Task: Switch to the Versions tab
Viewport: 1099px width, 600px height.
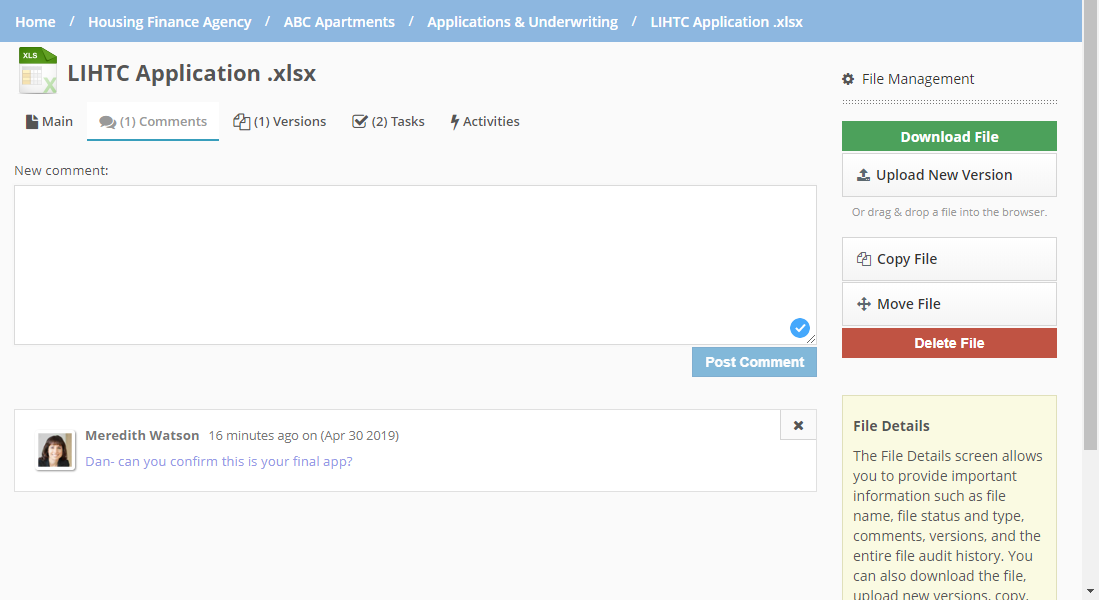Action: [x=280, y=122]
